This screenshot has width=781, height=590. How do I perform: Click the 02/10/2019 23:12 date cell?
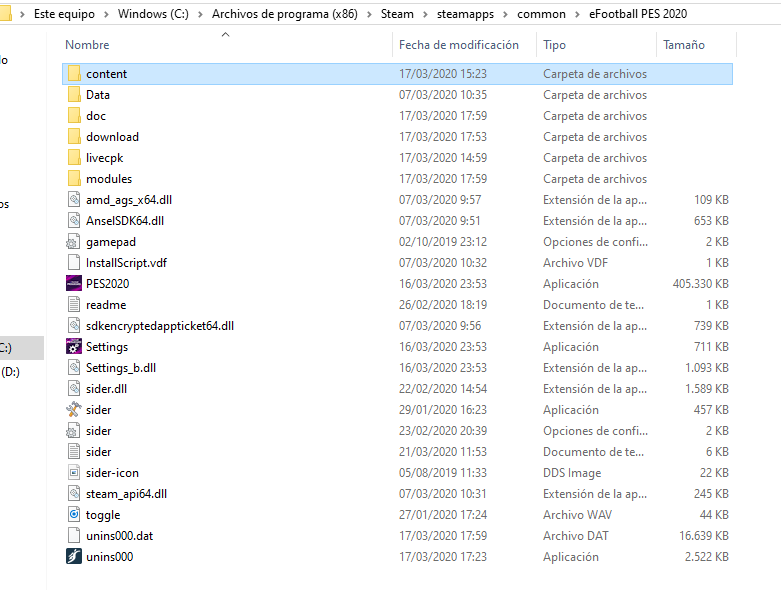pyautogui.click(x=443, y=241)
